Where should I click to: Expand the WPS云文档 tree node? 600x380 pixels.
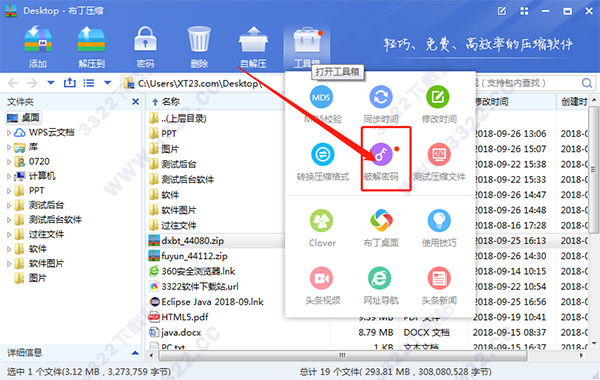tap(8, 132)
